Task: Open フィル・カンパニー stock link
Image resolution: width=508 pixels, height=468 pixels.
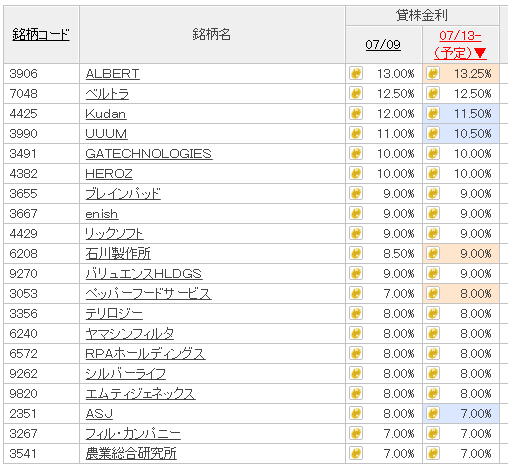Action: point(133,434)
